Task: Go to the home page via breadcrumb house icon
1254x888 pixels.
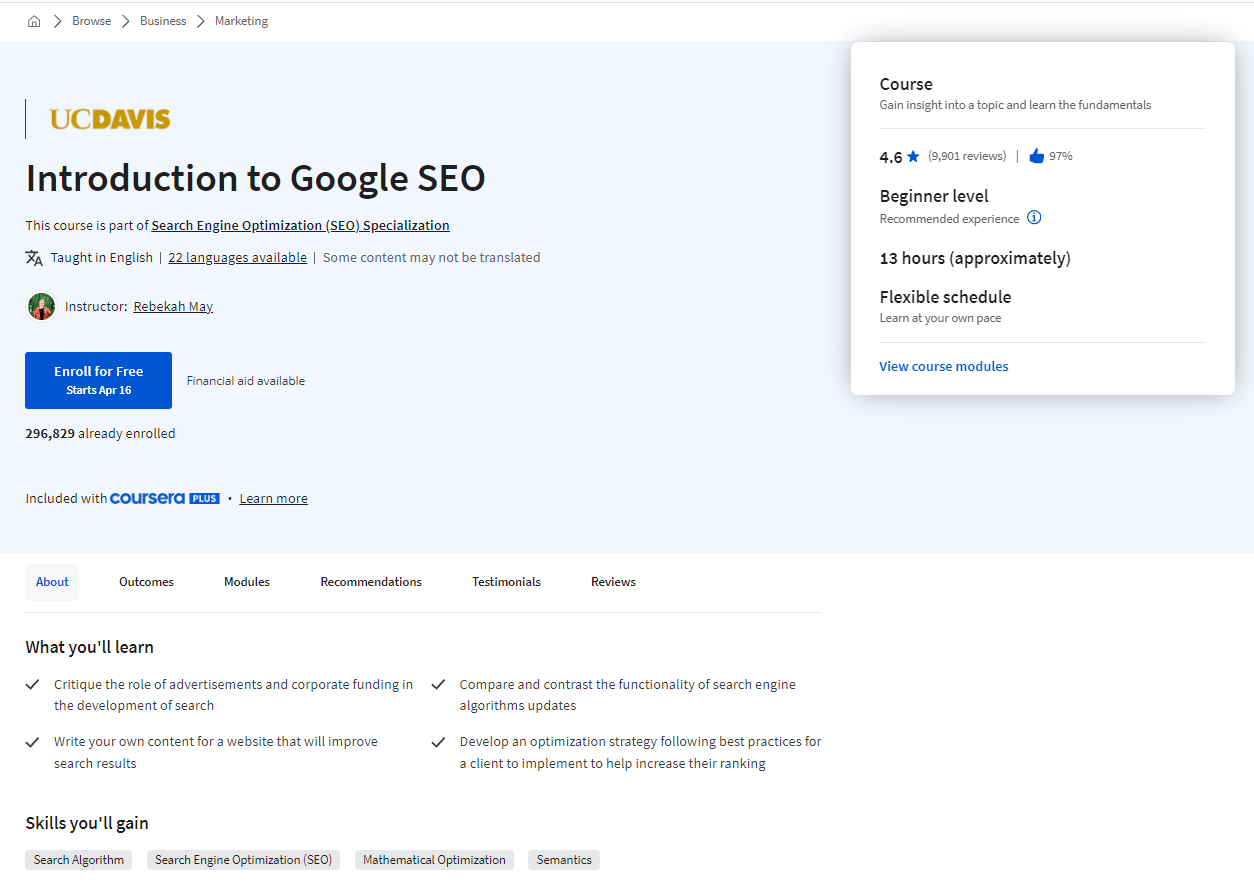Action: point(34,21)
